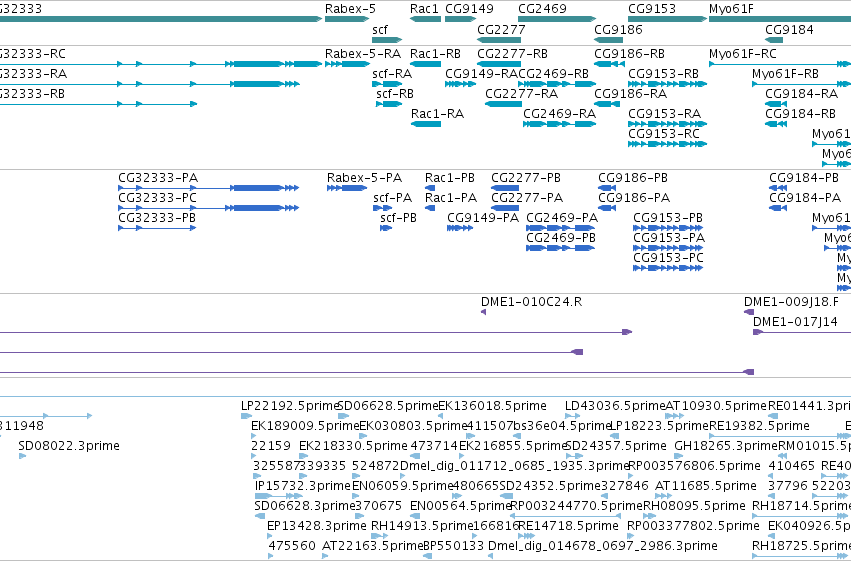Select transcript scf-RA
This screenshot has width=851, height=561.
click(387, 84)
